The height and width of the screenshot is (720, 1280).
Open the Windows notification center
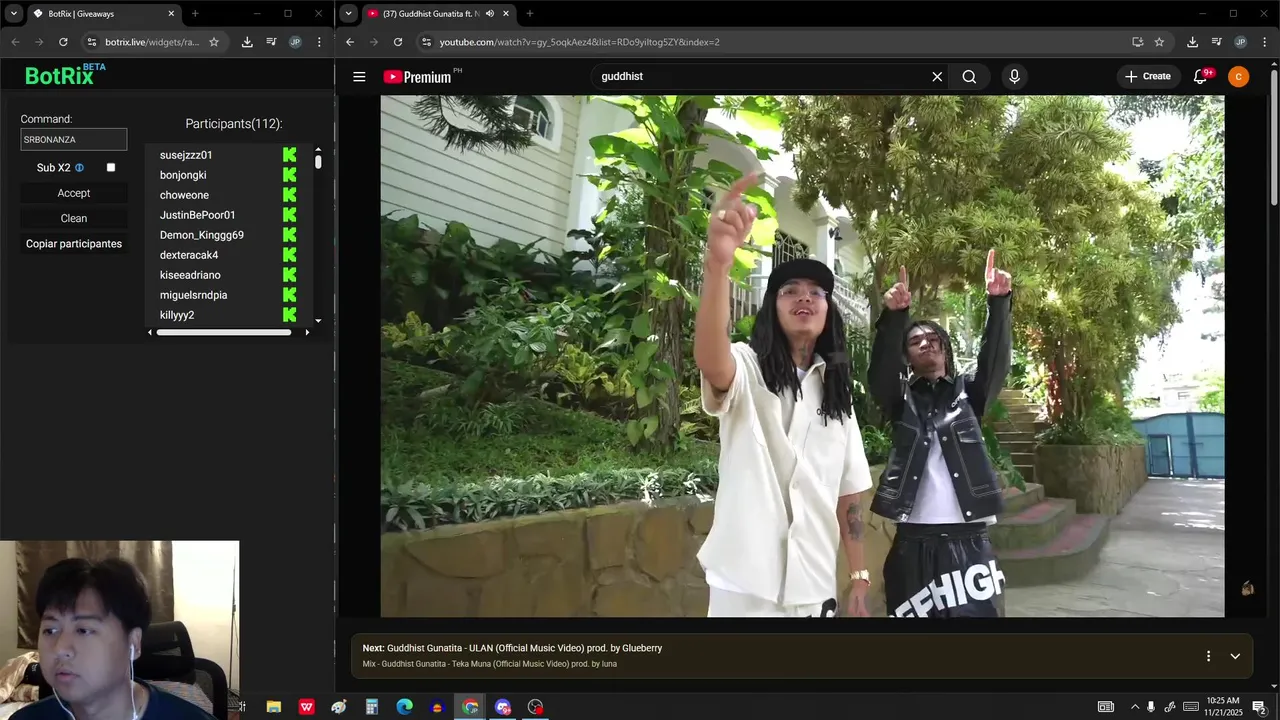1259,707
